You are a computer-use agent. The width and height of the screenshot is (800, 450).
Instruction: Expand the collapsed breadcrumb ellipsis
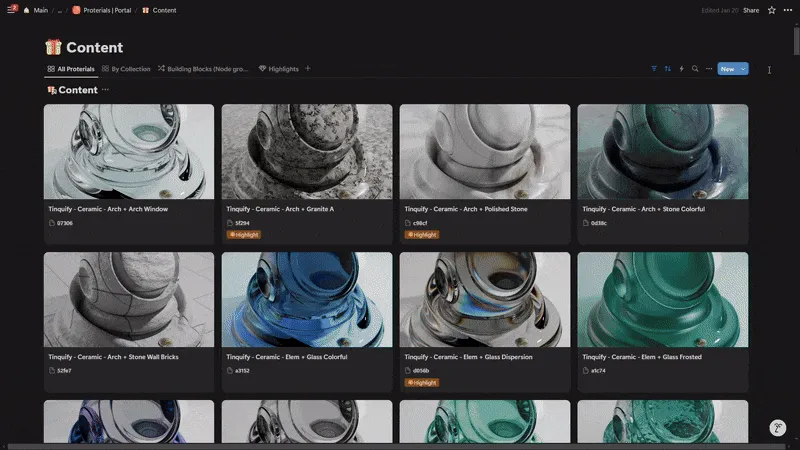[60, 10]
